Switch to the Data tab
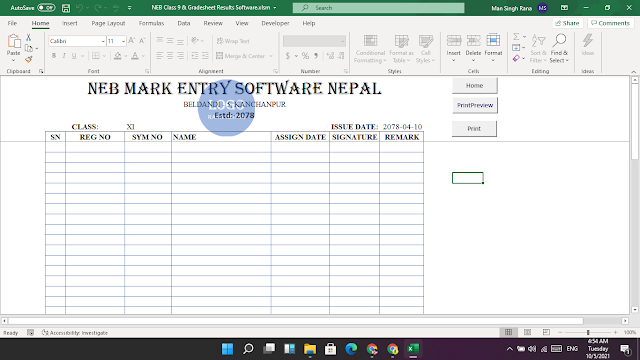640x360 pixels. 184,23
